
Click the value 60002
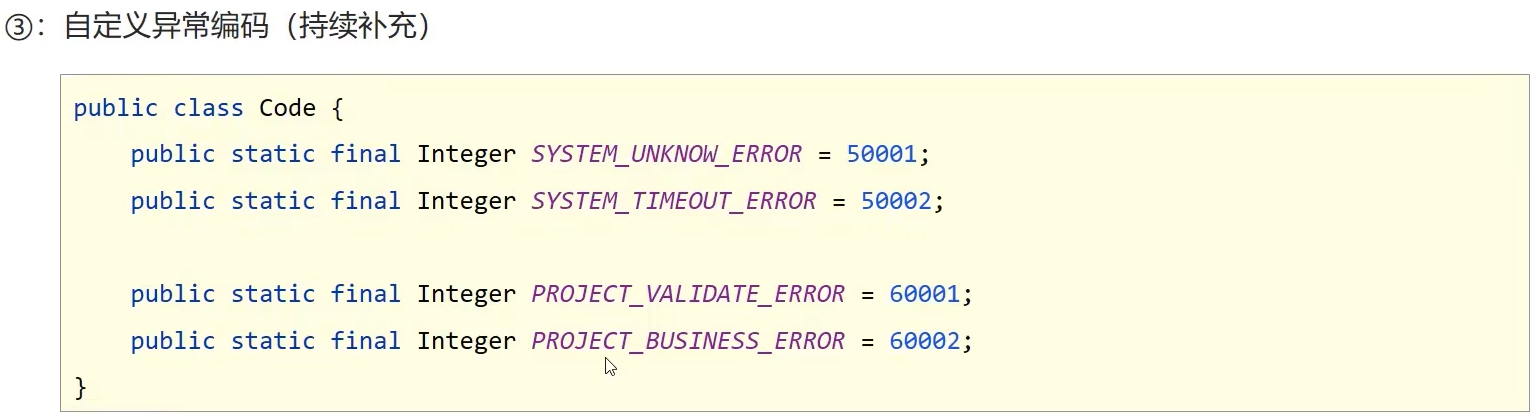924,341
